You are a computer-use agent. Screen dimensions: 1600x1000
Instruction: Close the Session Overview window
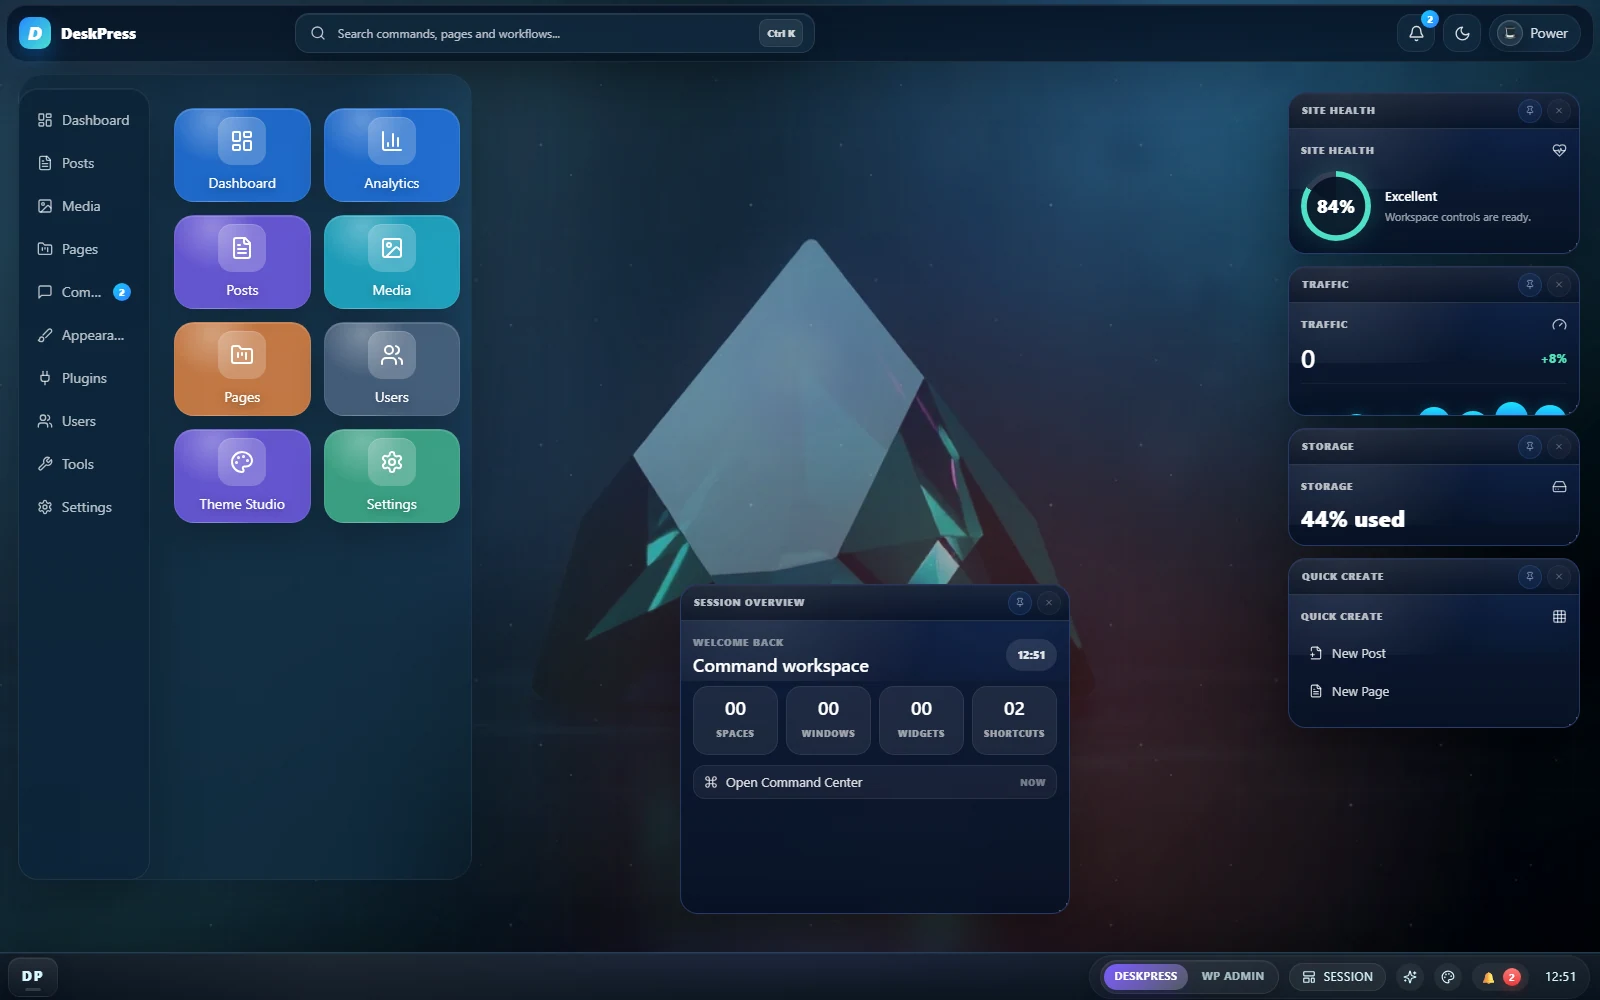click(x=1049, y=603)
